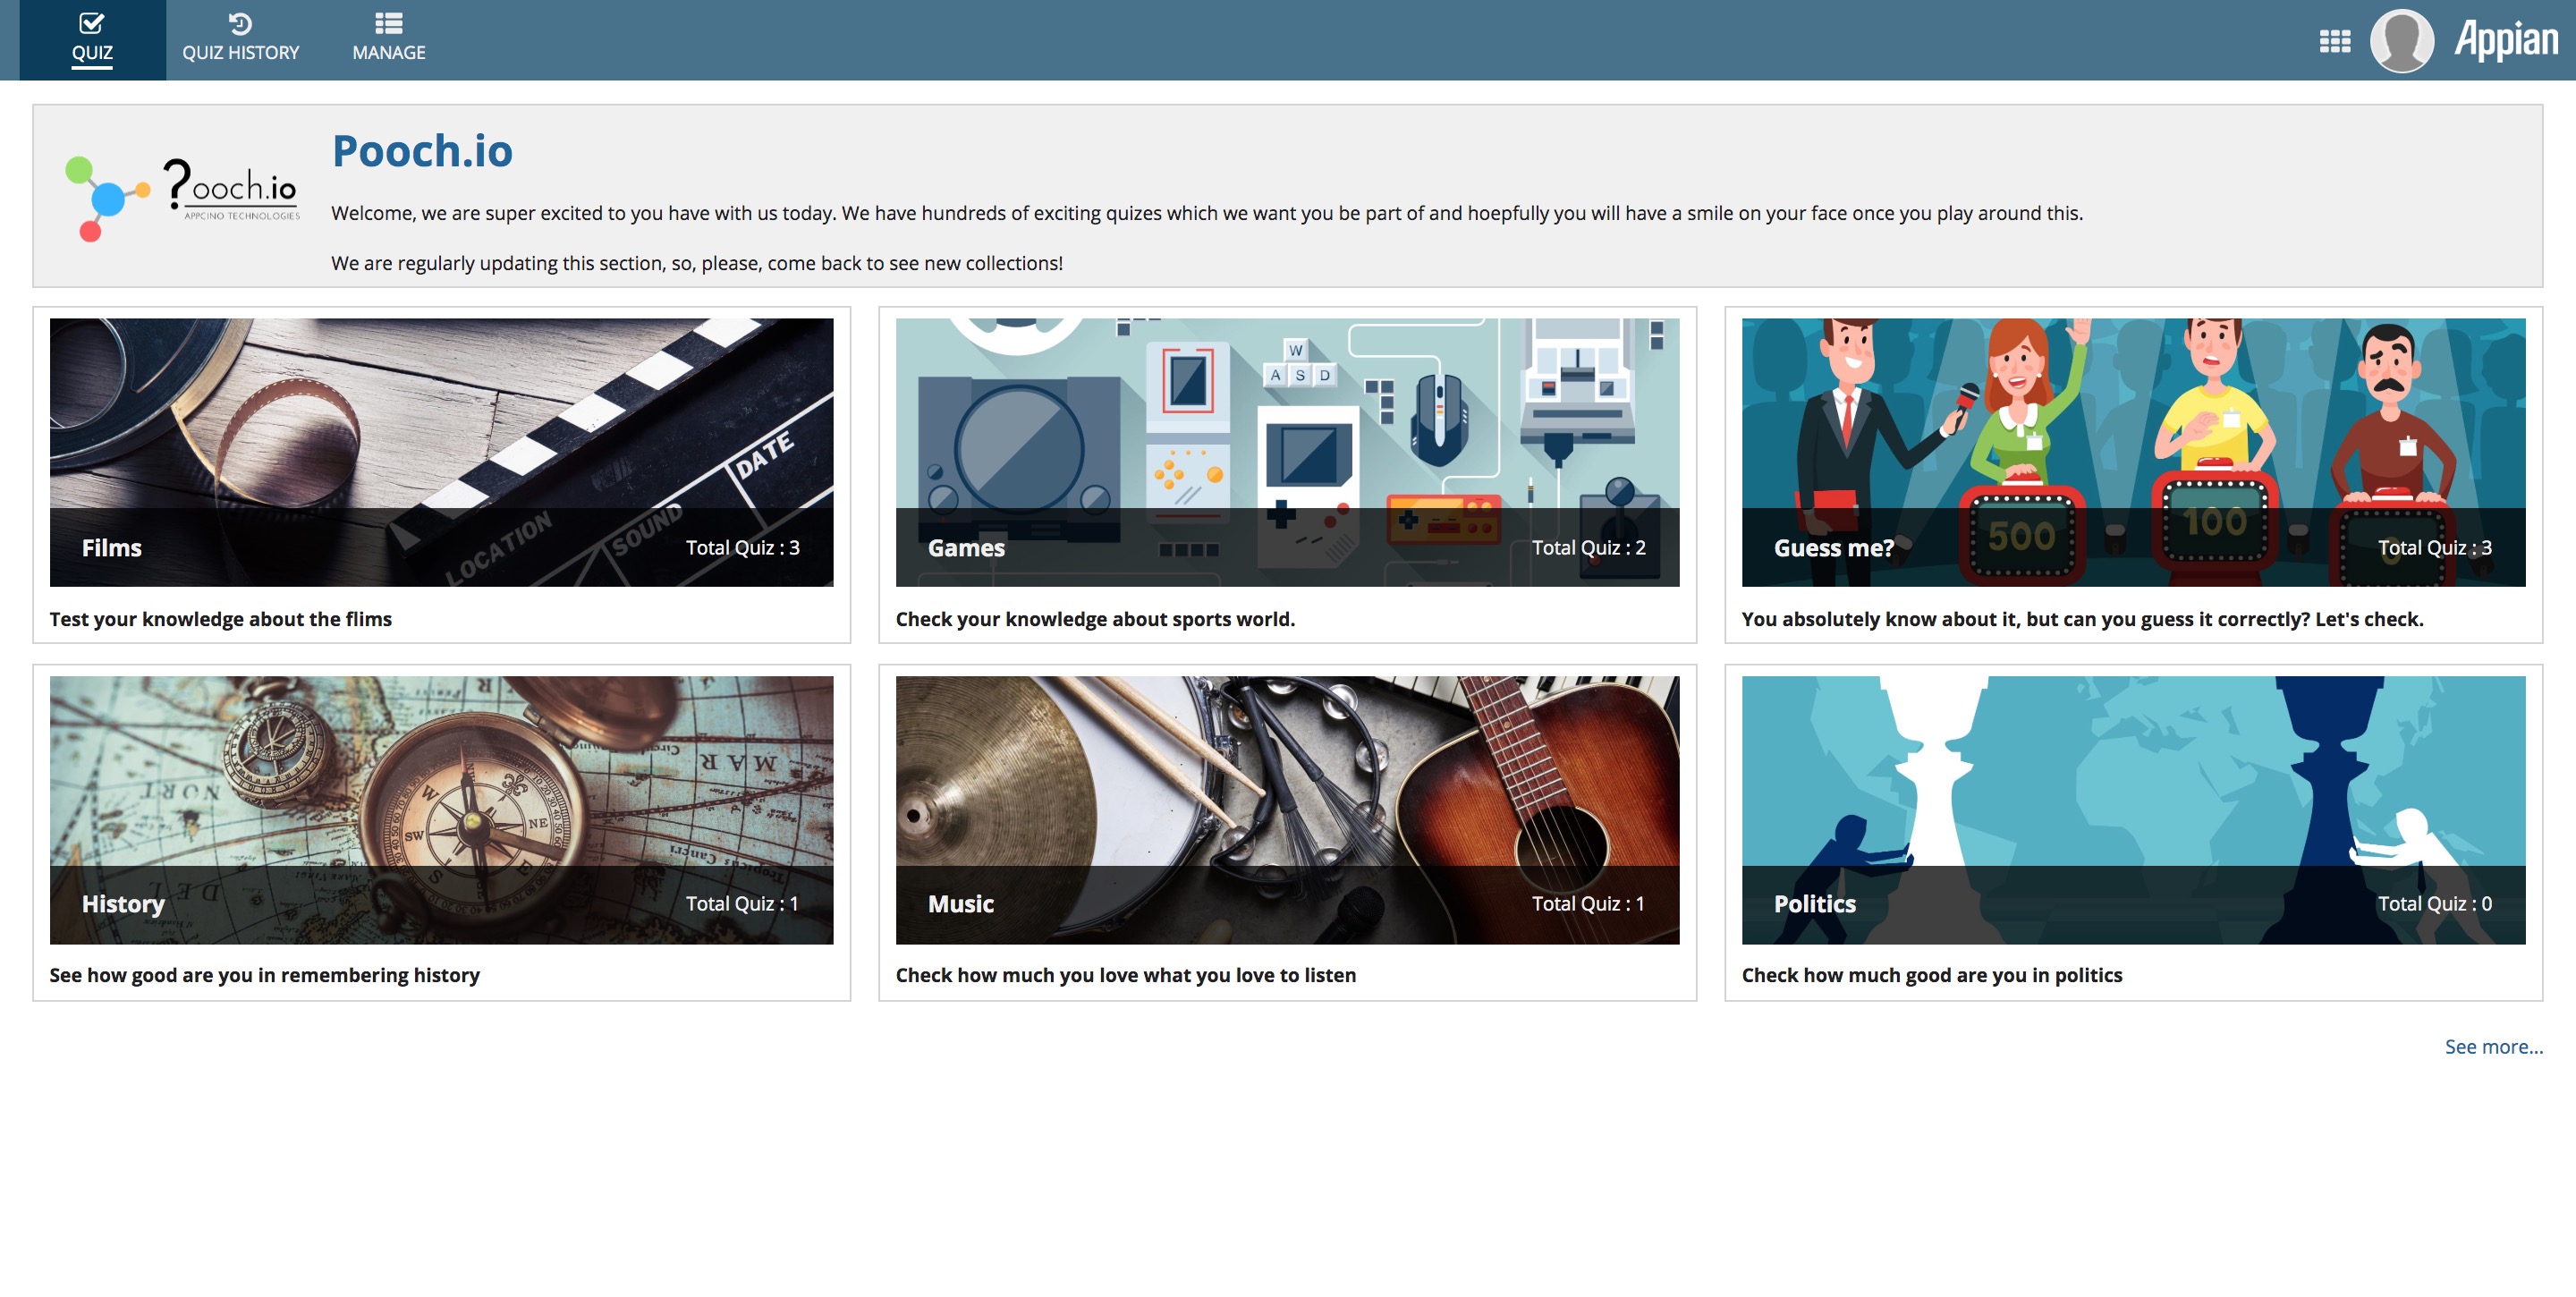Click the Quiz checkmark icon

tap(91, 23)
